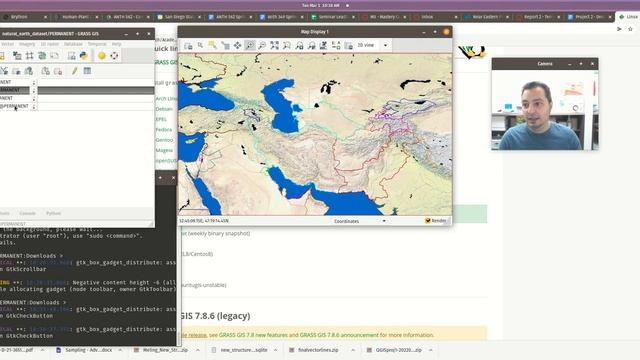Viewport: 640px width, 360px height.
Task: Click the Debian link on webpage
Action: pos(164,109)
